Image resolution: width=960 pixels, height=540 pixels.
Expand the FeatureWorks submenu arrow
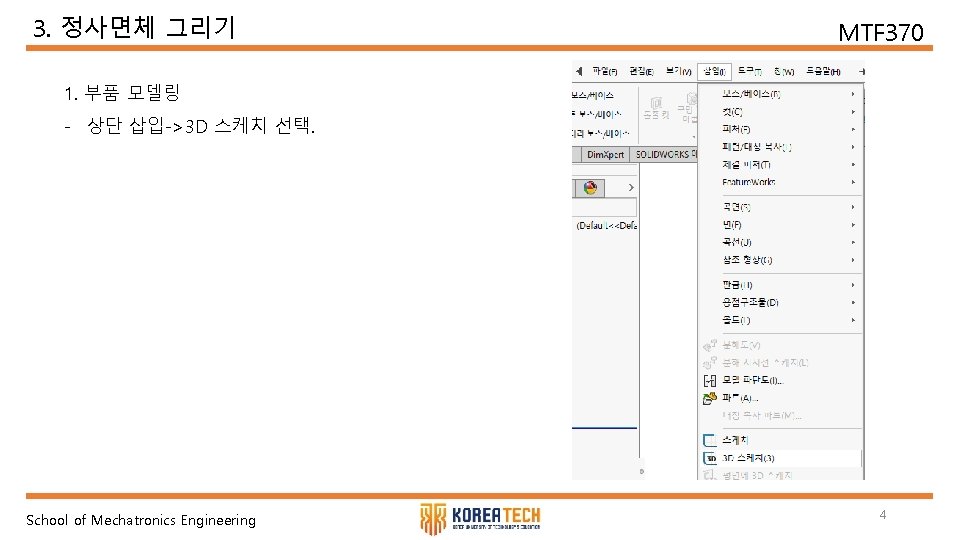[x=853, y=182]
